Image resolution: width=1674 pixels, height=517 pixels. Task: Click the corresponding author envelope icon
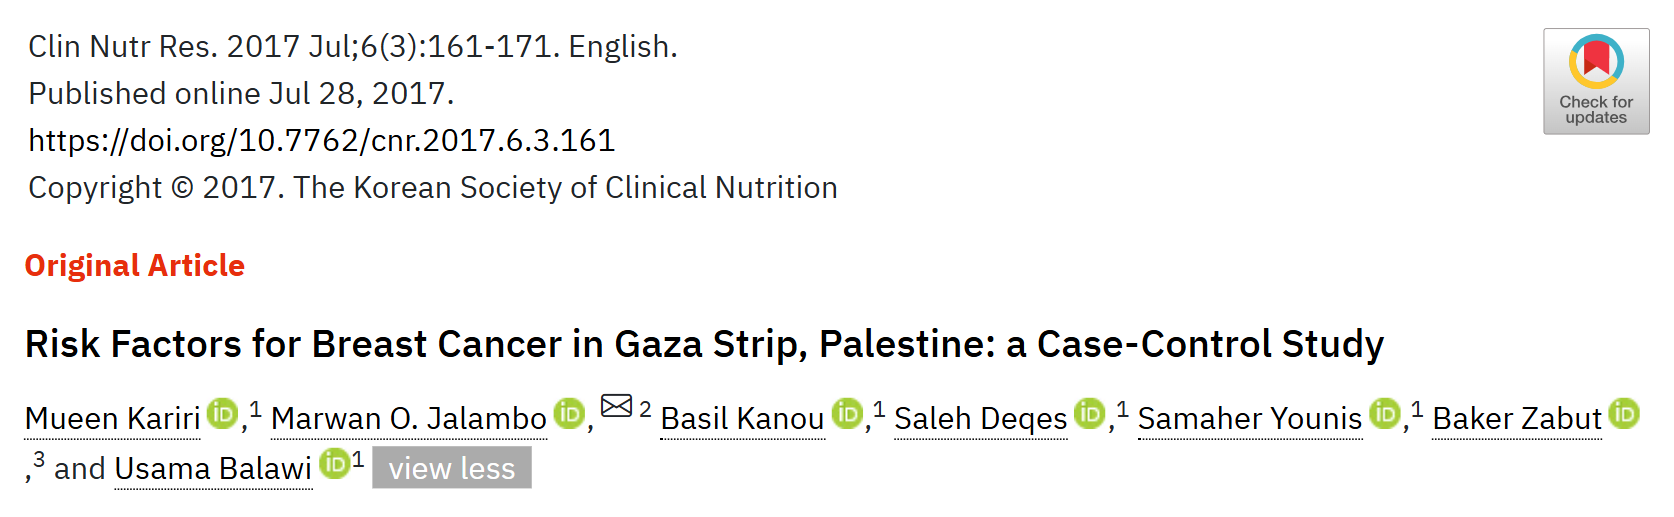616,406
